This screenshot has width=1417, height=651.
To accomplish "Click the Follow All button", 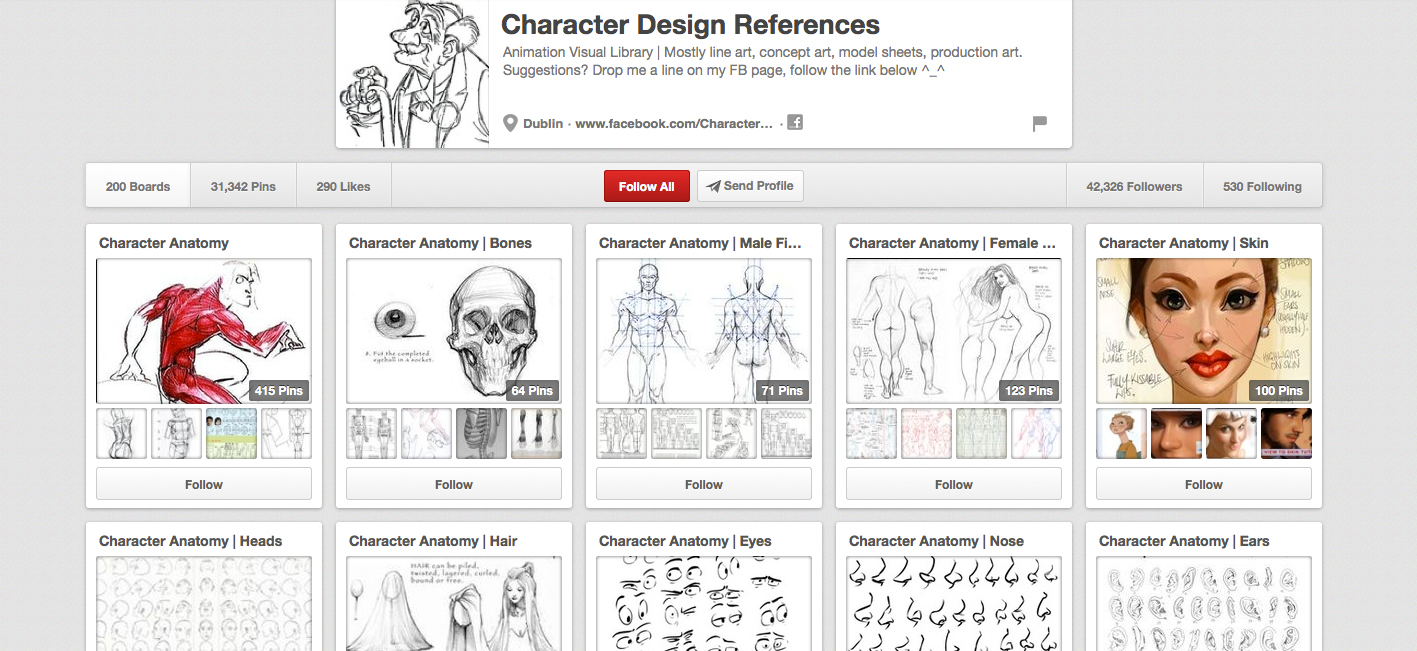I will pos(646,186).
